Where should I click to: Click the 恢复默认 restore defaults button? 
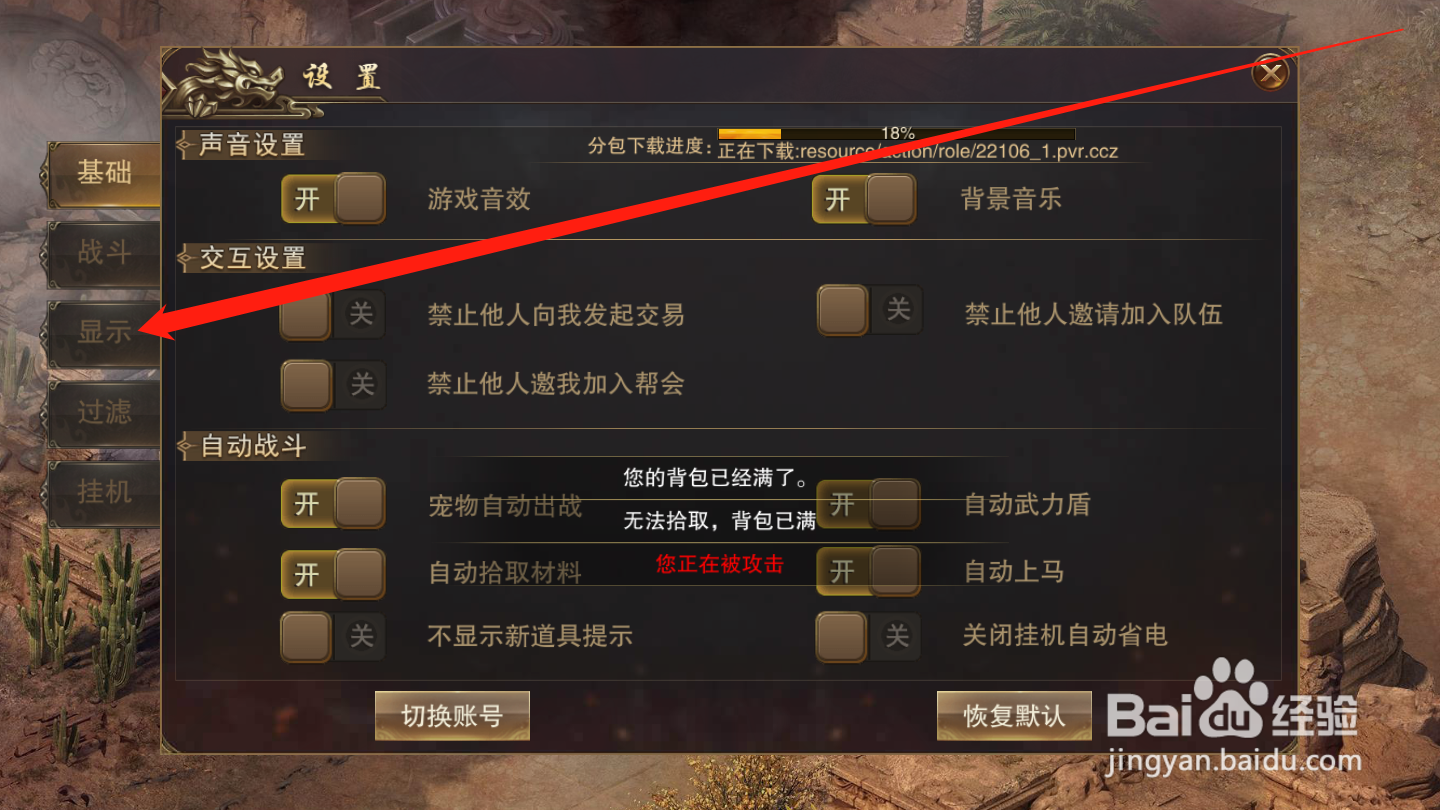pos(1014,716)
